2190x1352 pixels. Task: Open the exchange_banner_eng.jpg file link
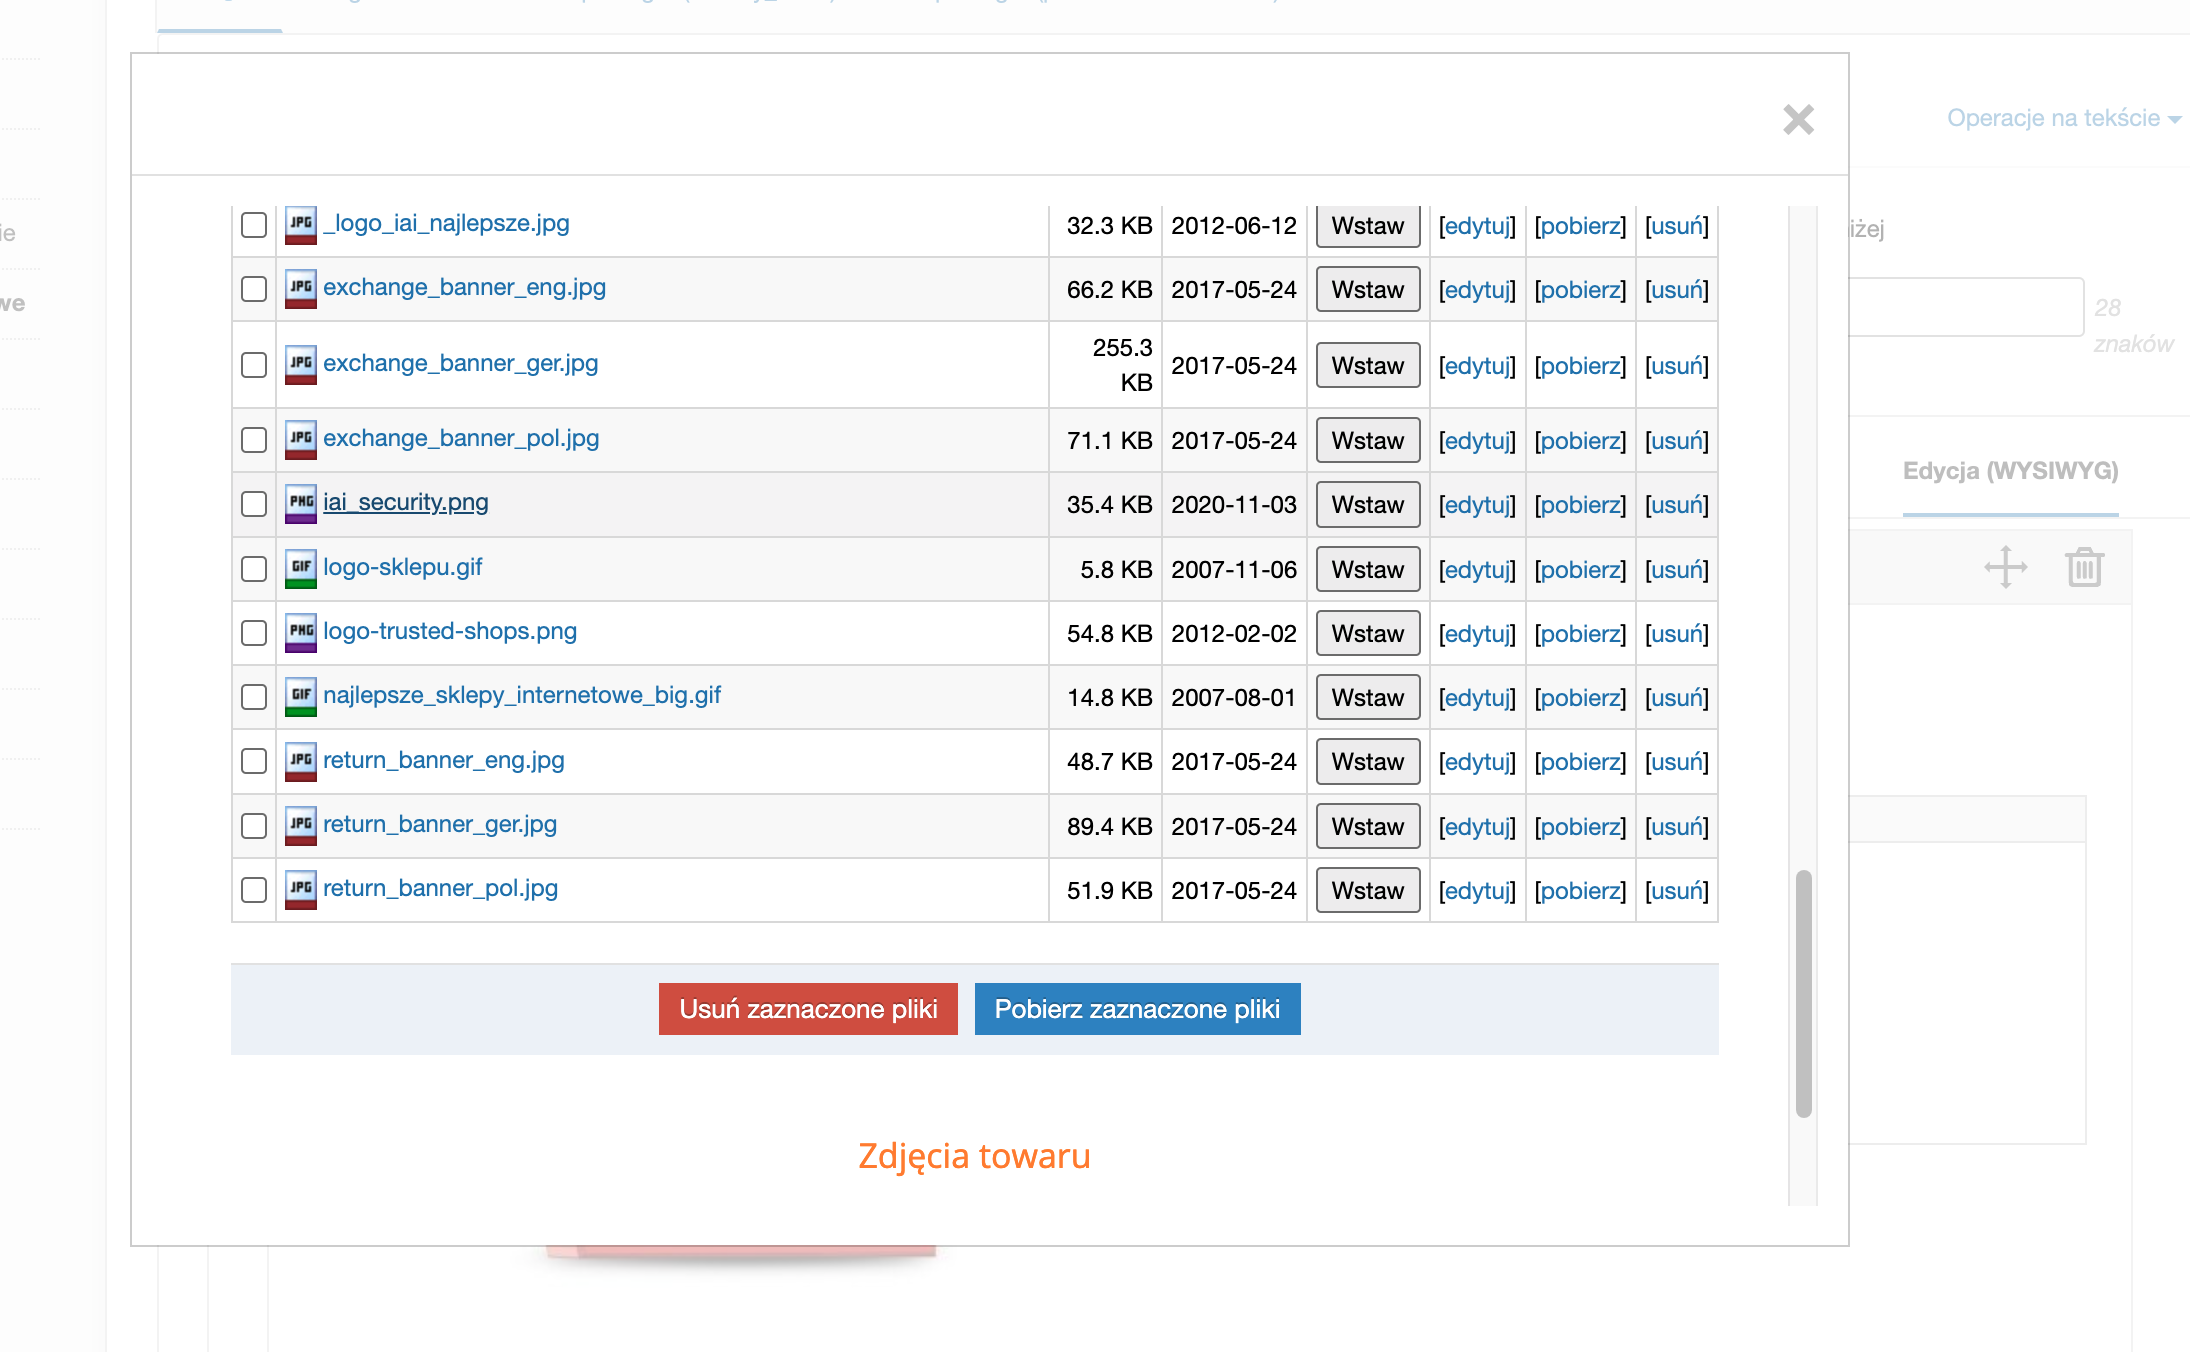tap(464, 287)
